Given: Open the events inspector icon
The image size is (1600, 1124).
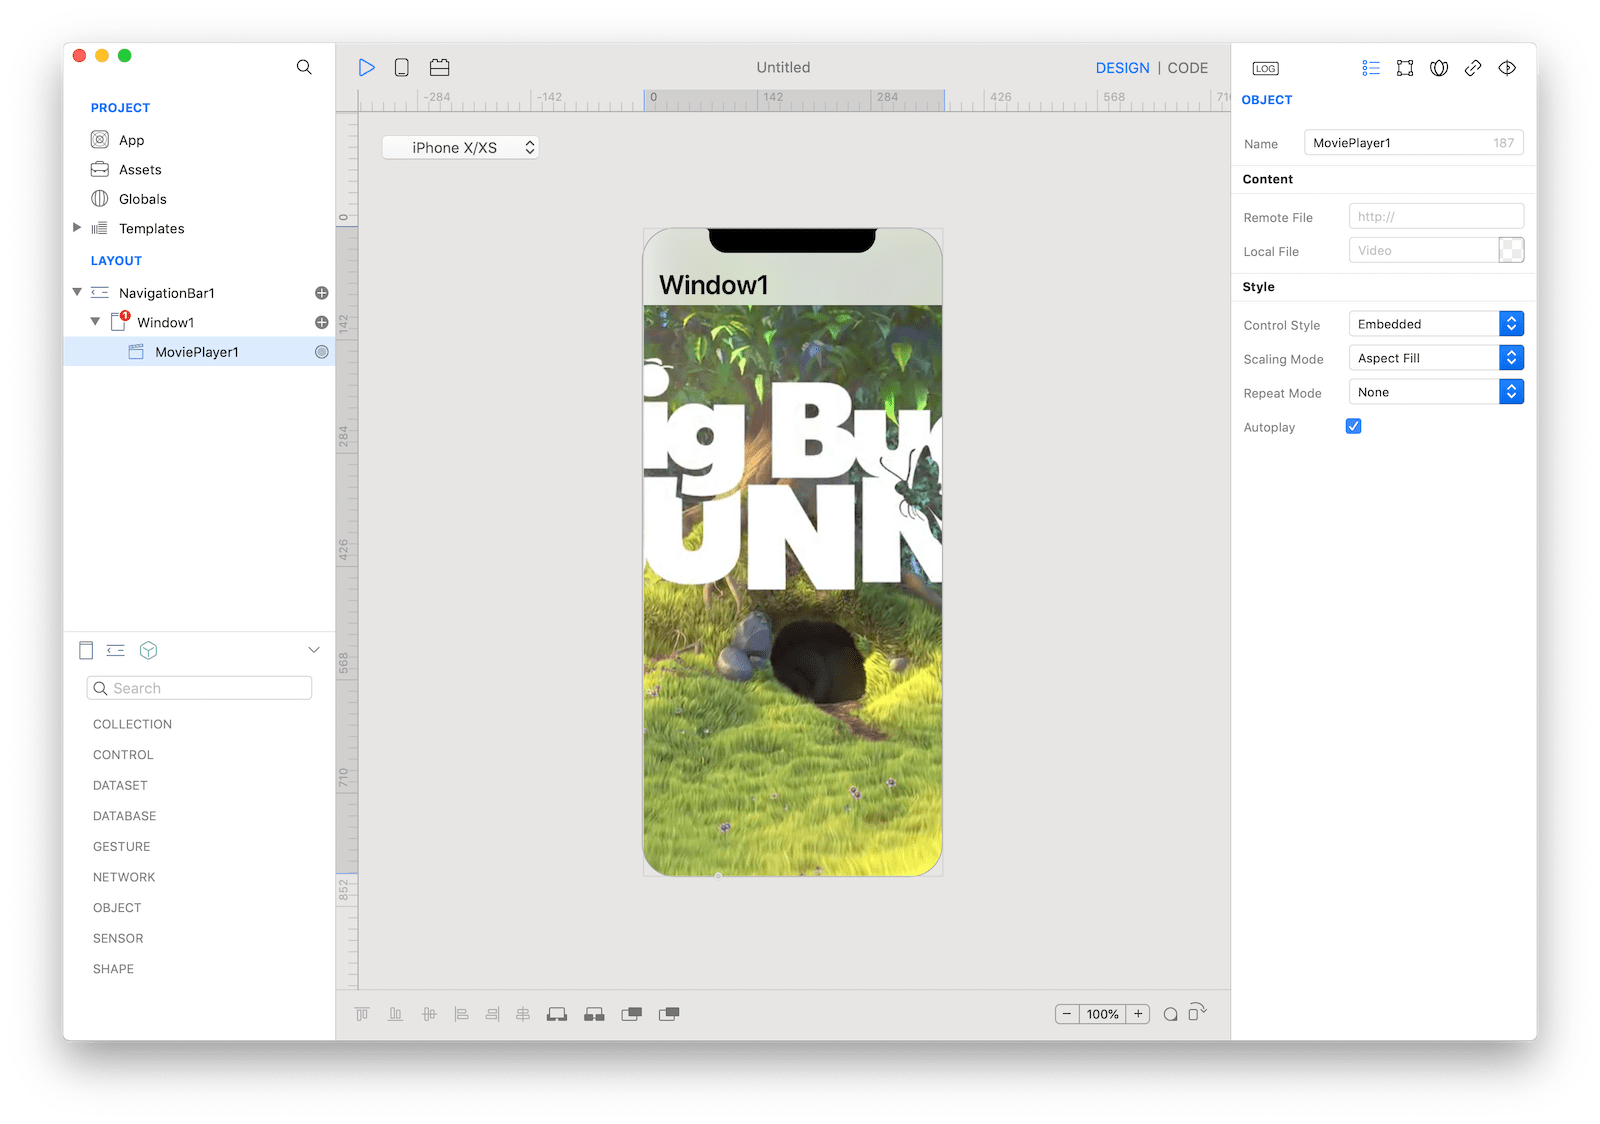Looking at the screenshot, I should [1507, 68].
